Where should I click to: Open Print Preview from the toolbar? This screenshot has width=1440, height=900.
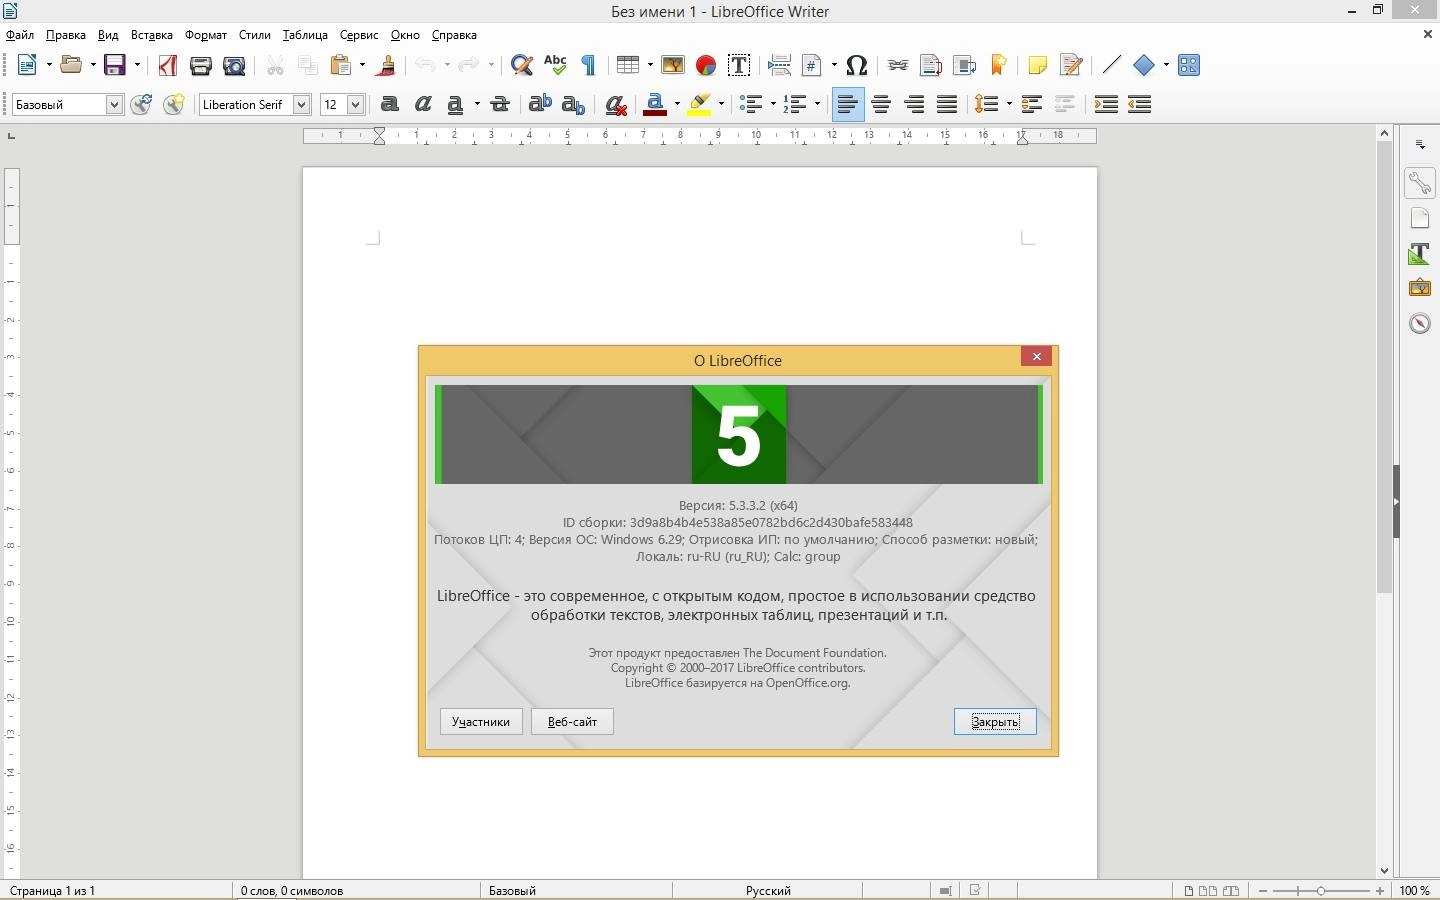(234, 65)
